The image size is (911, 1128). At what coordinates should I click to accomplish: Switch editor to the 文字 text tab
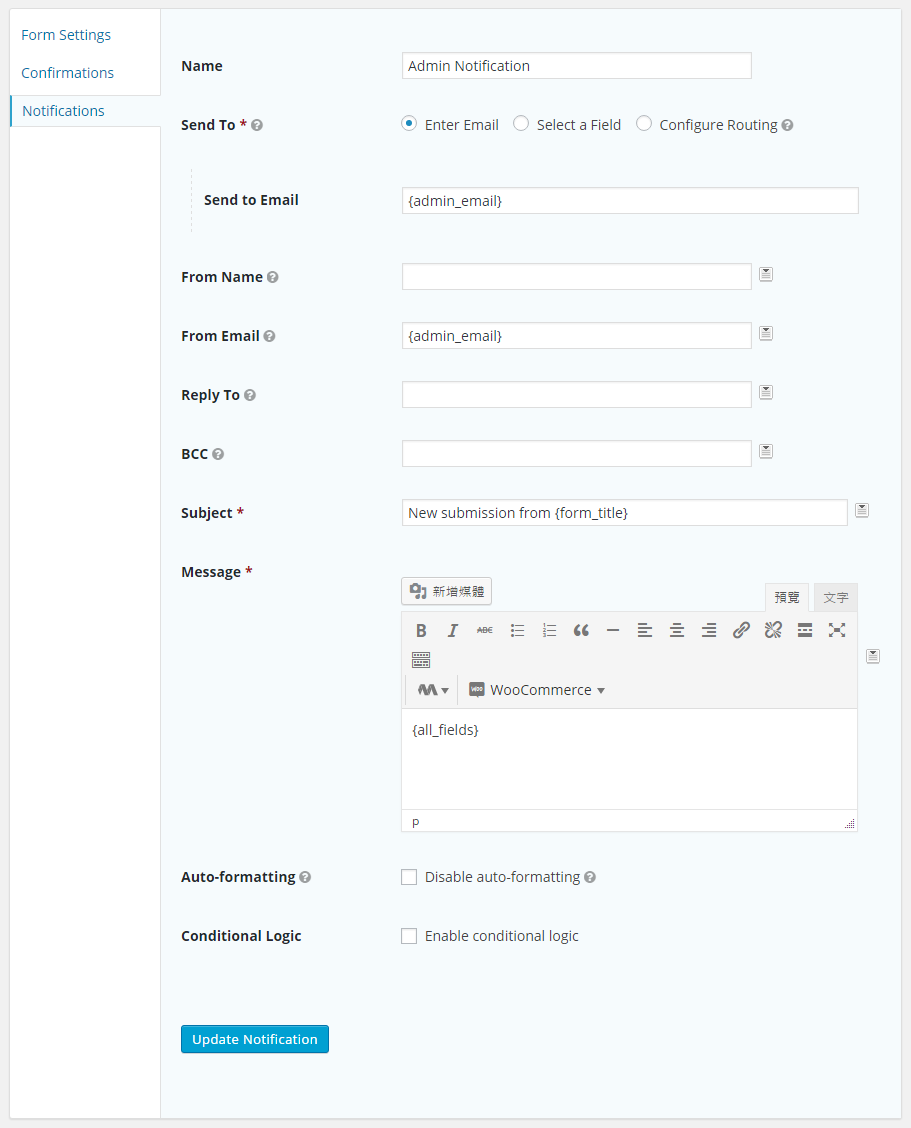pos(836,598)
